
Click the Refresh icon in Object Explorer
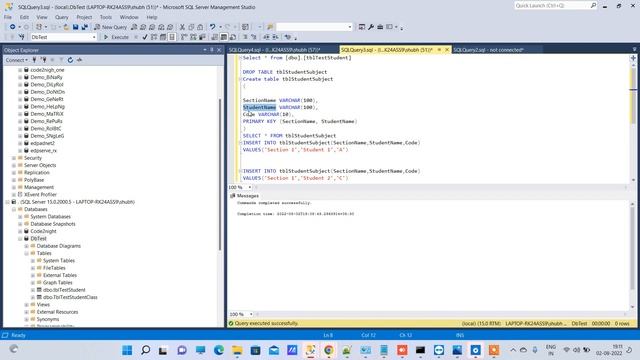point(70,60)
